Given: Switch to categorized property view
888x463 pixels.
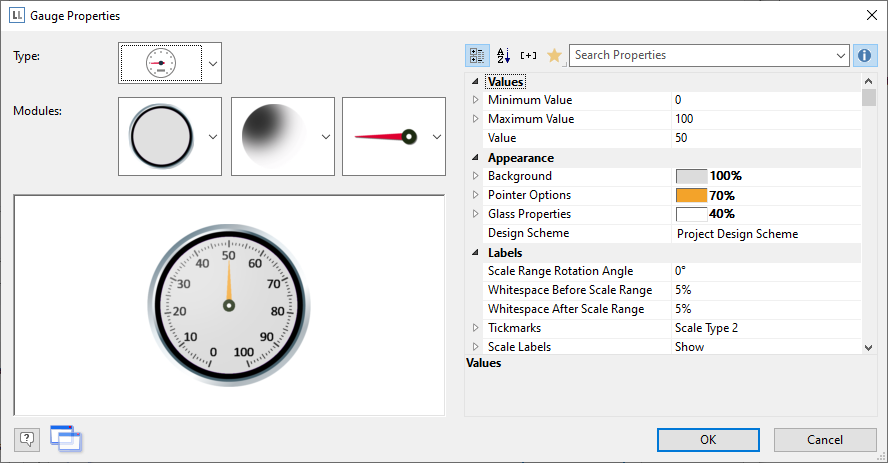Looking at the screenshot, I should (x=477, y=56).
